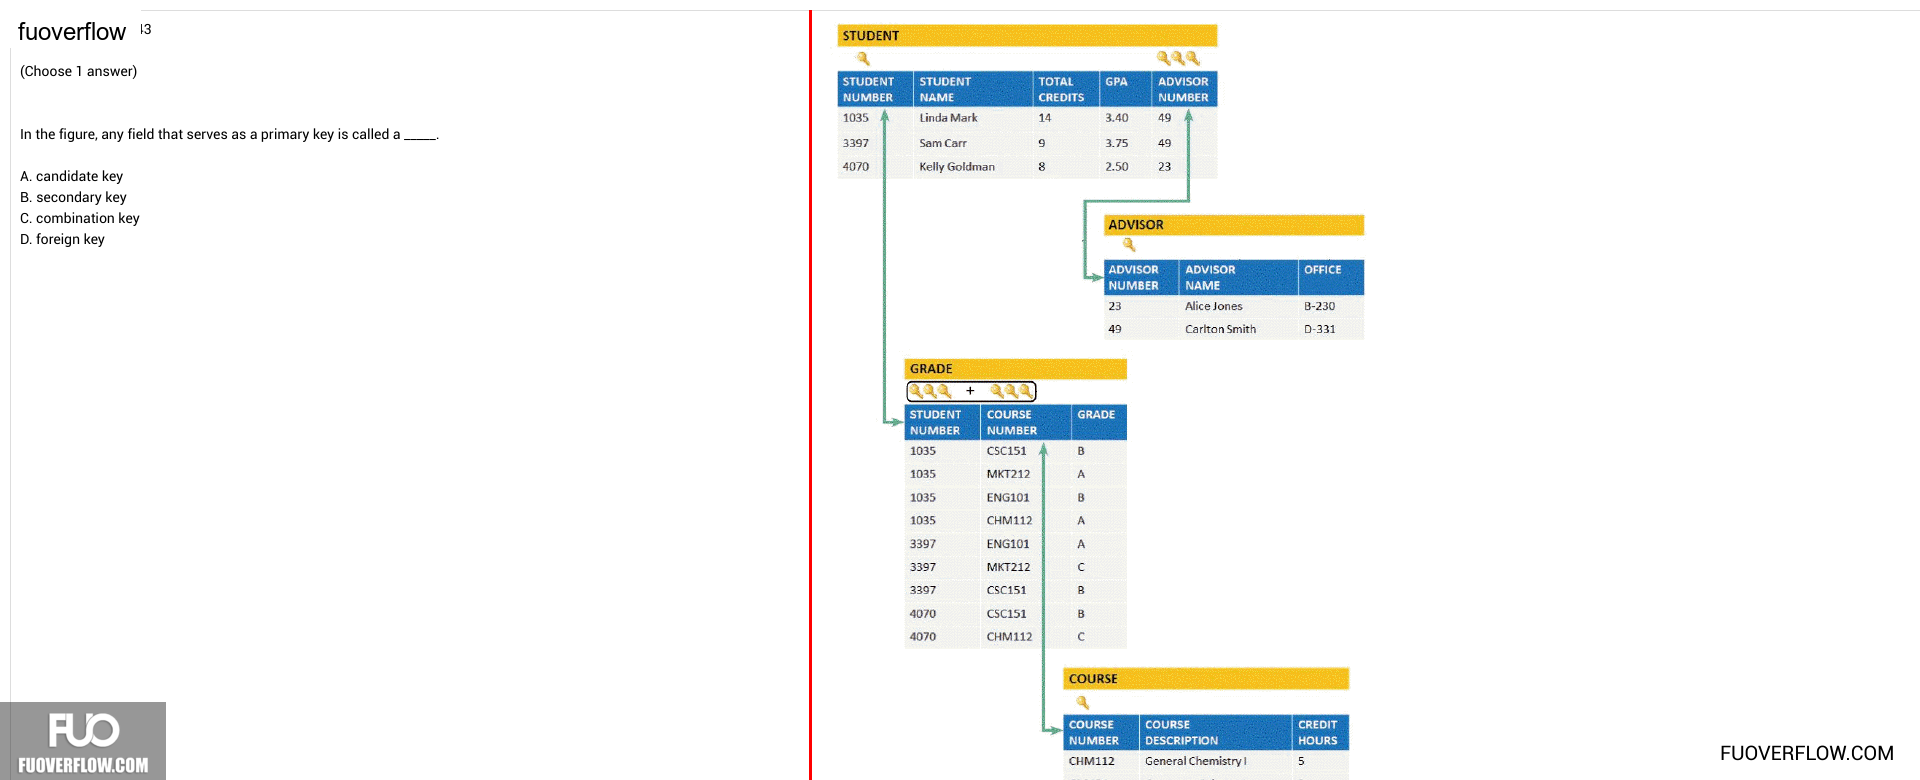Click the FUOVERFLOW.COM watermark at bottom right
This screenshot has height=780, width=1920.
1806,753
